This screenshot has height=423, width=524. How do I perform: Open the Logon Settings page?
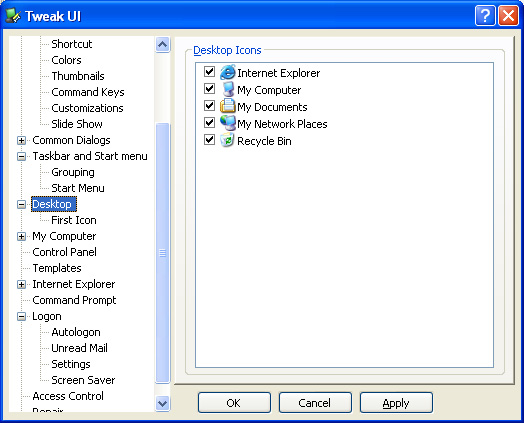[71, 365]
